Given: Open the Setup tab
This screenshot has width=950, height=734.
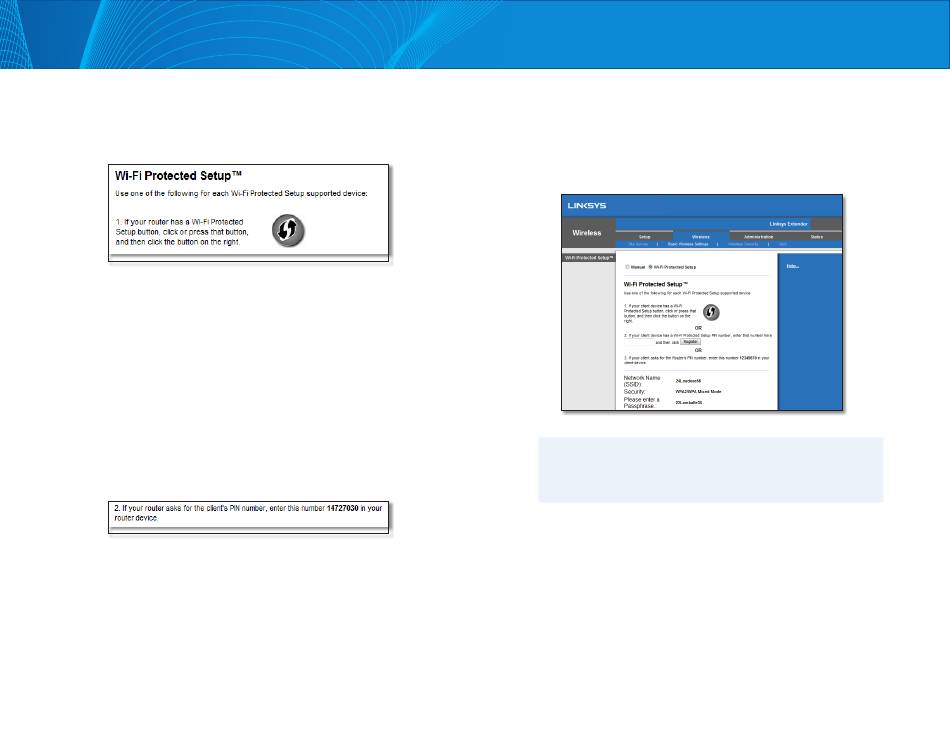Looking at the screenshot, I should point(645,236).
